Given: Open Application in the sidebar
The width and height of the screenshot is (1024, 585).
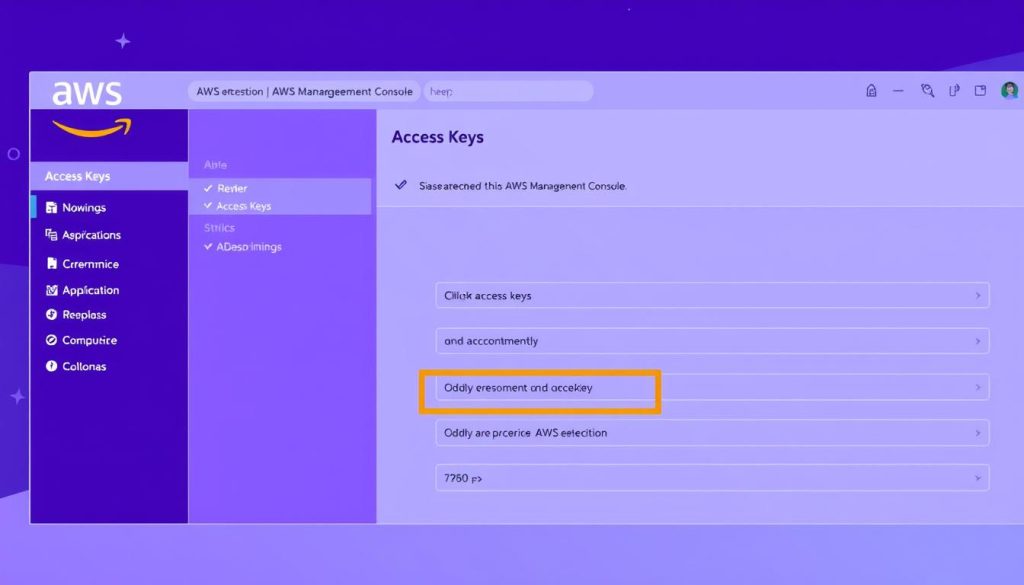Looking at the screenshot, I should click(90, 290).
